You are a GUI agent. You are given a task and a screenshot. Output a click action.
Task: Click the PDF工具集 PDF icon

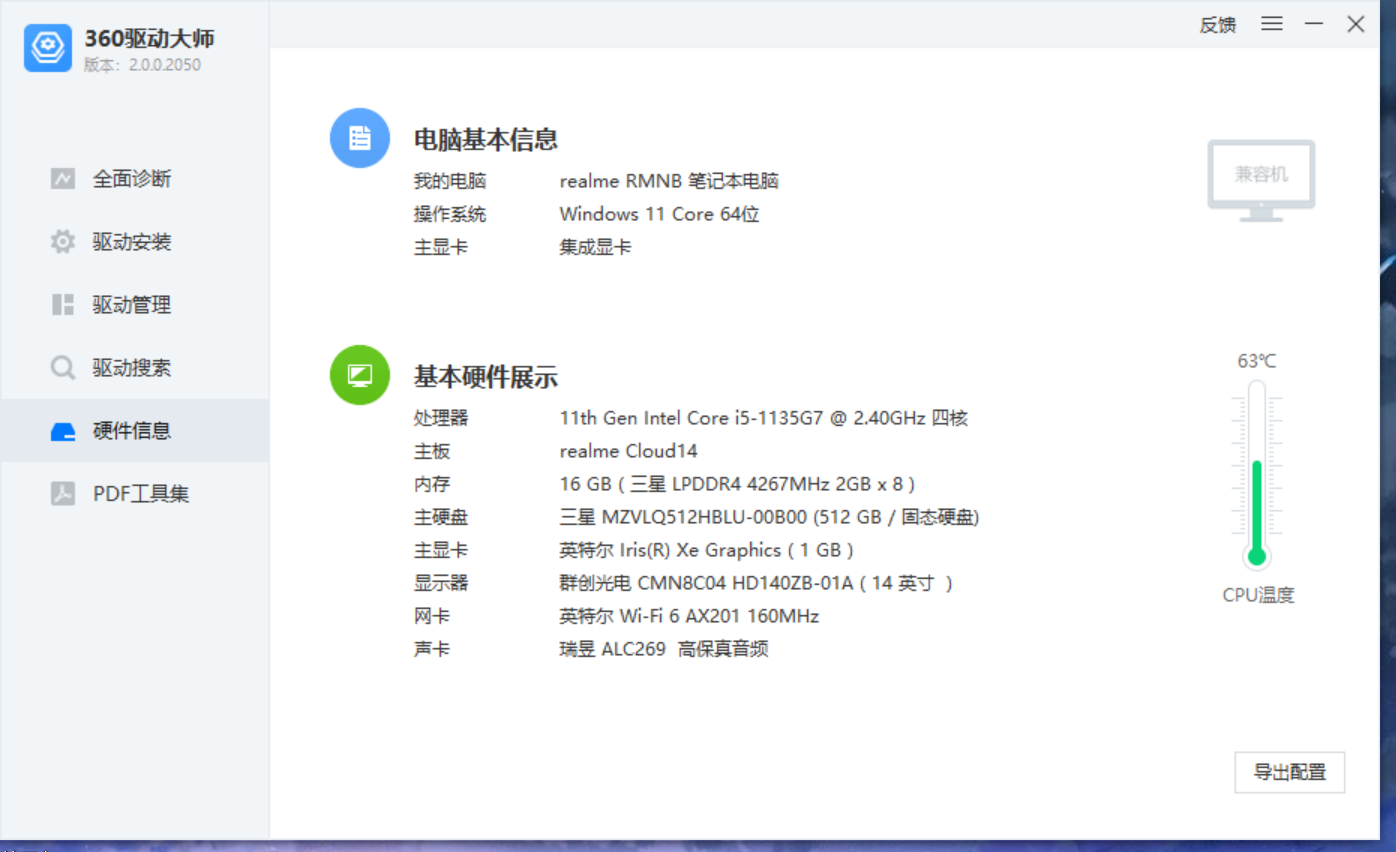(63, 494)
